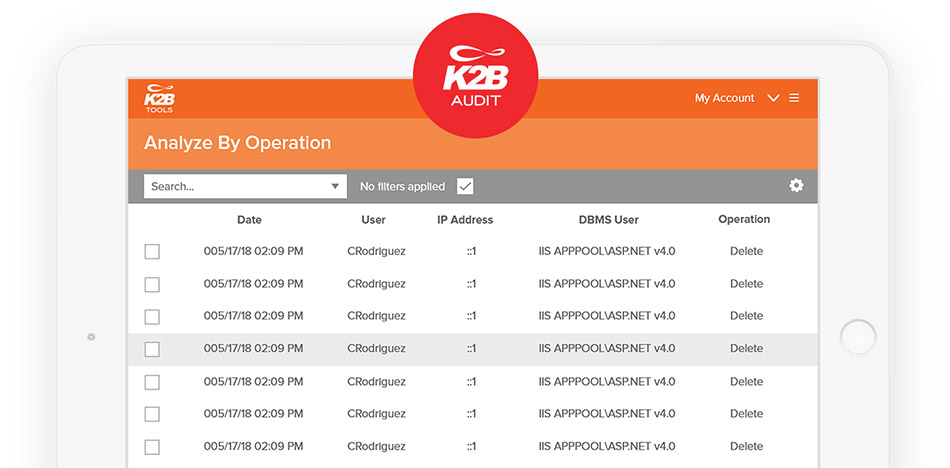Image resolution: width=950 pixels, height=468 pixels.
Task: Open the settings gear icon
Action: (x=796, y=186)
